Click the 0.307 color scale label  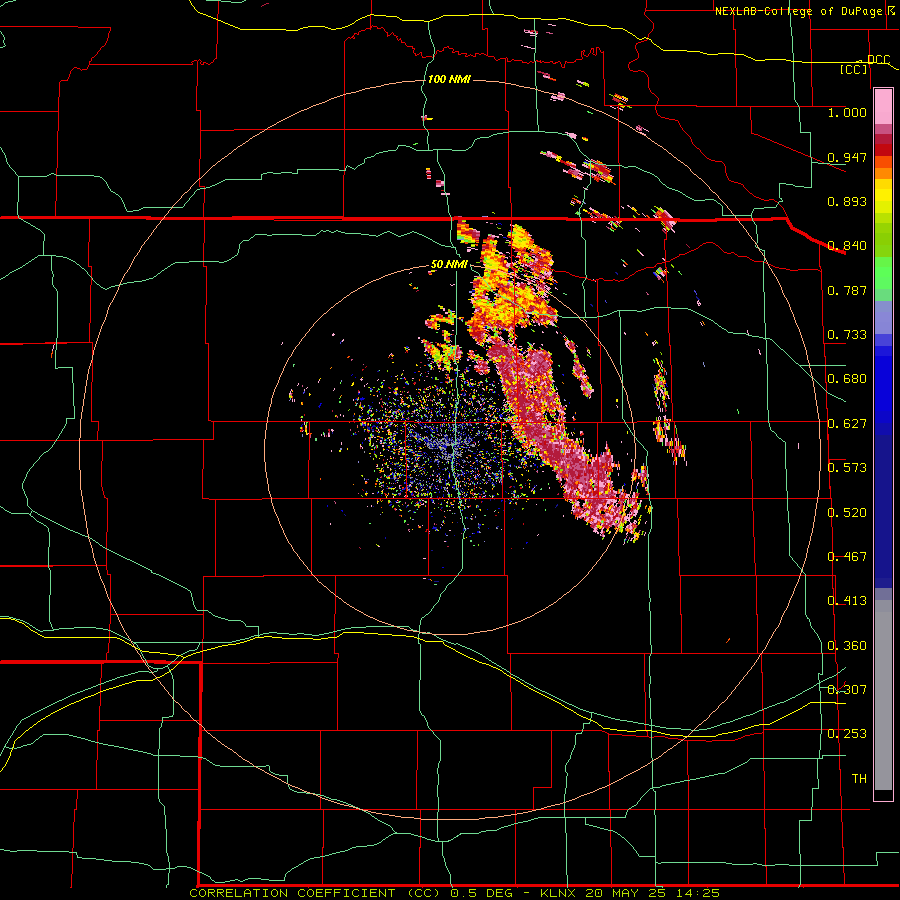pyautogui.click(x=847, y=689)
